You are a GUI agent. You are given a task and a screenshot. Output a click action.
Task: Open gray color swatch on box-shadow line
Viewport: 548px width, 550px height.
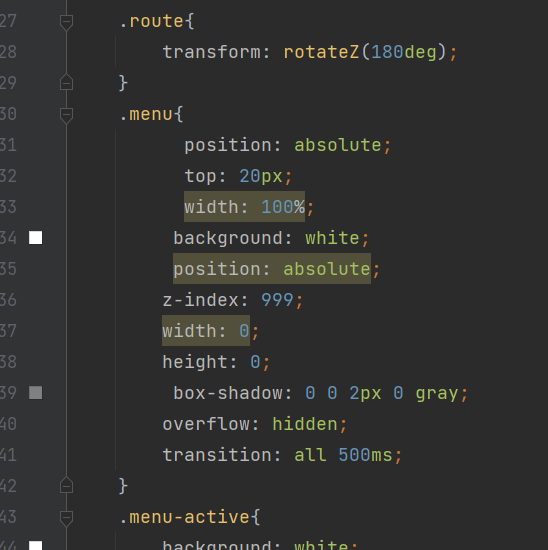coord(35,393)
